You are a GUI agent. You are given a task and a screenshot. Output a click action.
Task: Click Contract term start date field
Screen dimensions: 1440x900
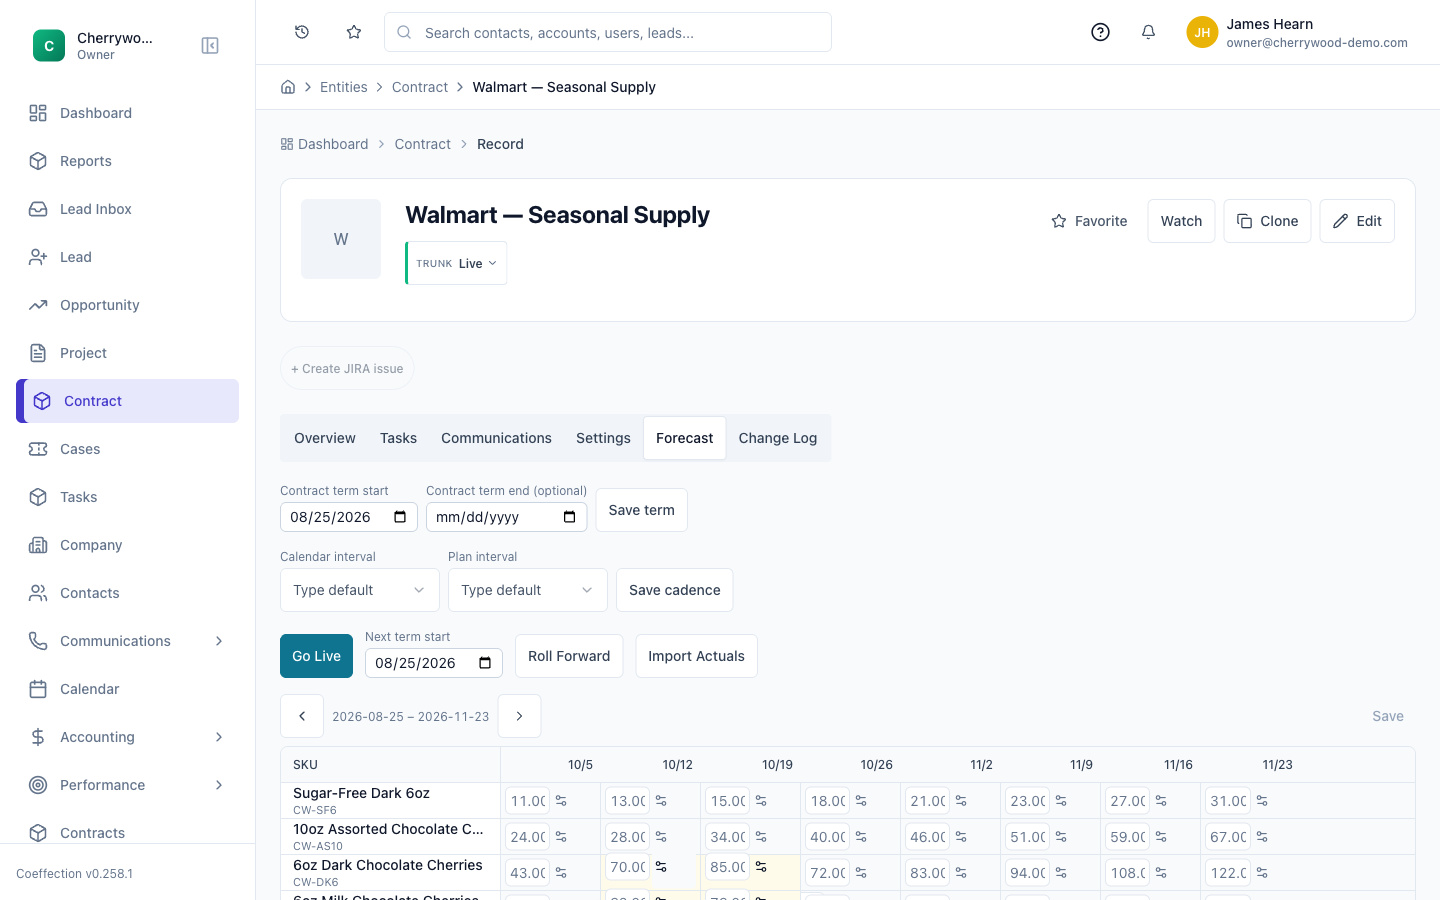[x=349, y=517]
